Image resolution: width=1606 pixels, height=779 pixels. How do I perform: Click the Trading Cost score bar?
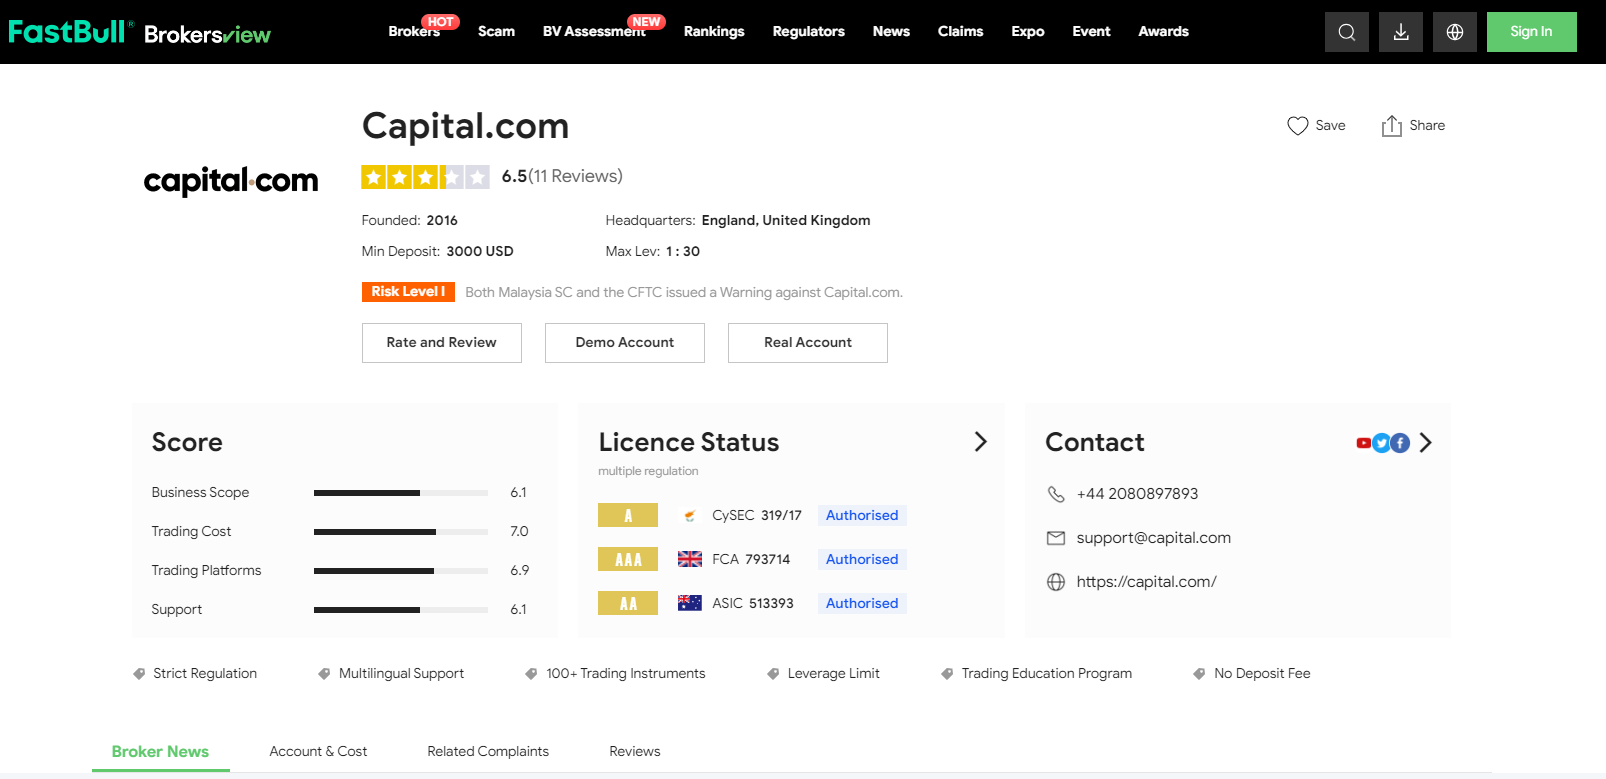(x=401, y=532)
